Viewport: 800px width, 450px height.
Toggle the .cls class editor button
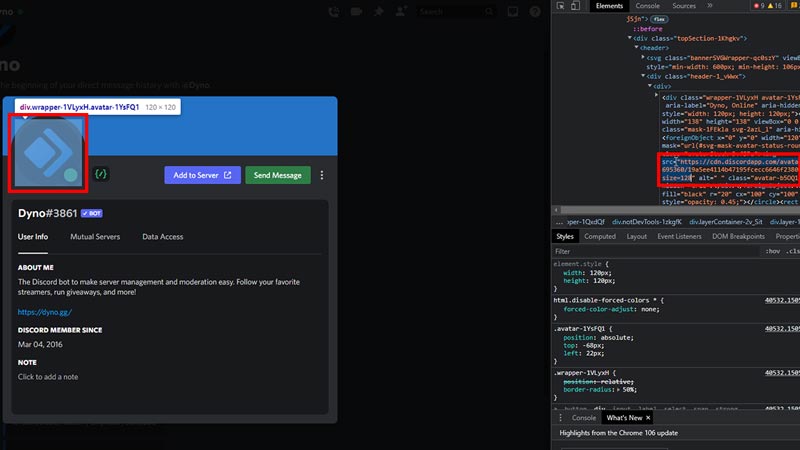click(792, 251)
